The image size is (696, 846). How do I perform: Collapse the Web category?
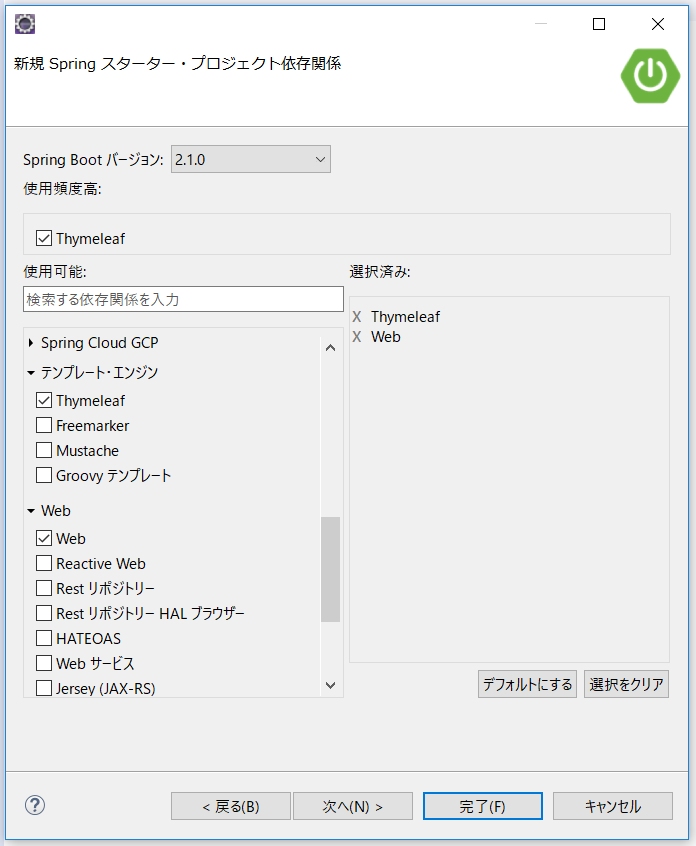31,510
